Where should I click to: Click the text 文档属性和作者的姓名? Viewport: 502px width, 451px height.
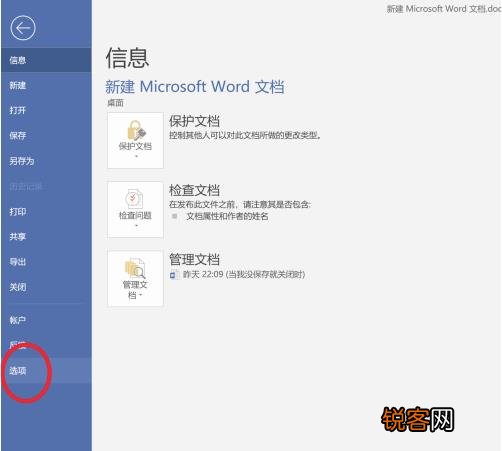tap(227, 216)
